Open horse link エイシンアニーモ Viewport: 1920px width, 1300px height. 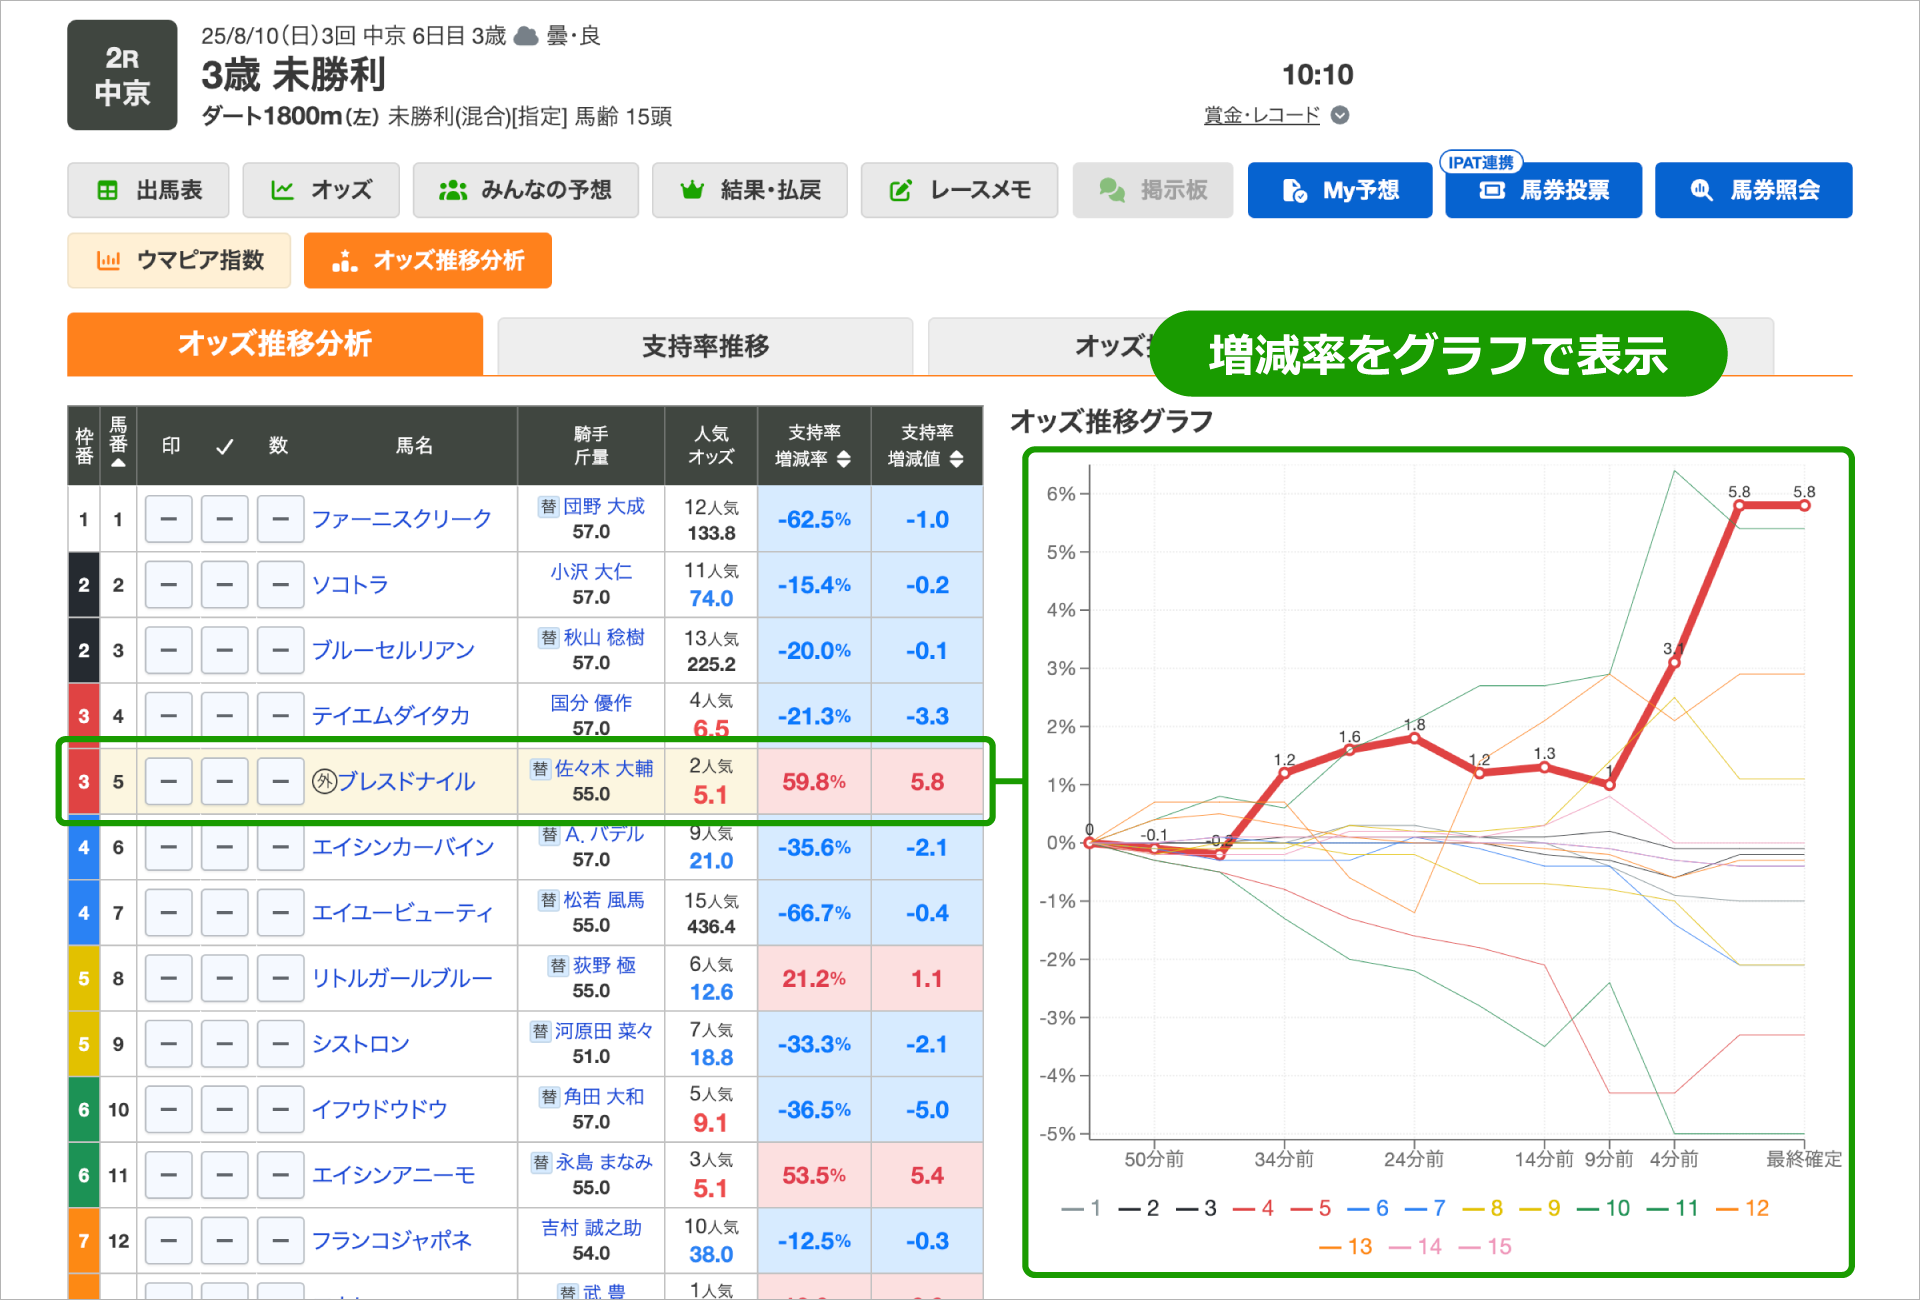coord(393,1175)
